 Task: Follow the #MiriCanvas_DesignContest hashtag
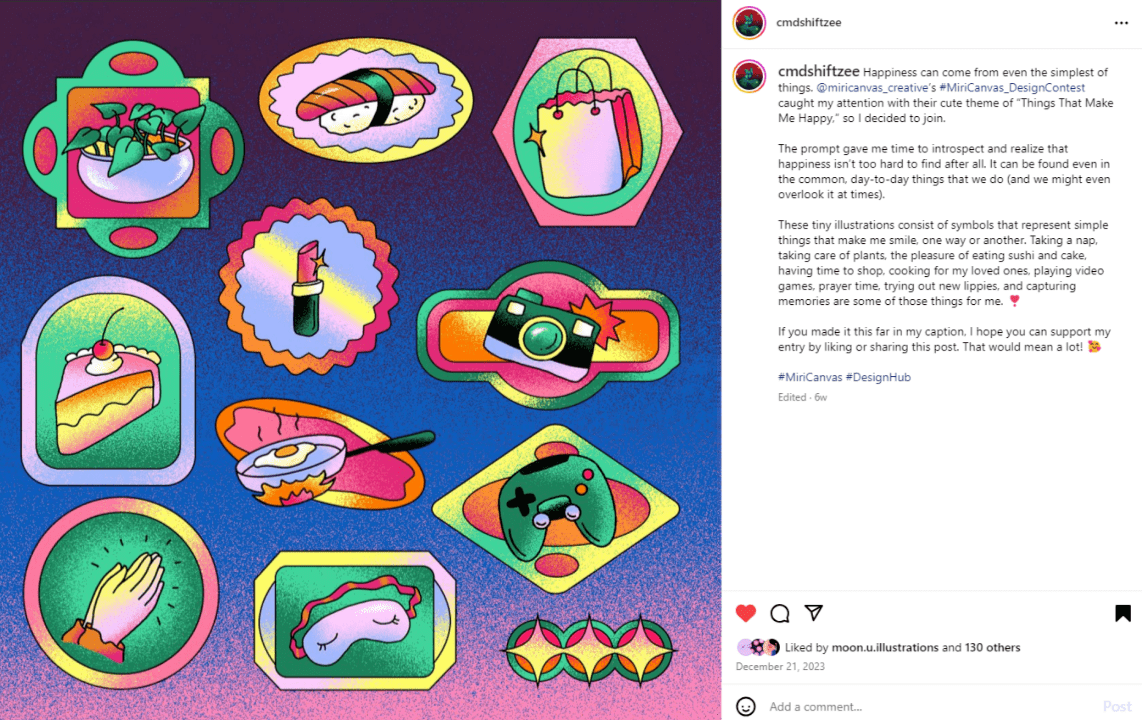(1012, 87)
